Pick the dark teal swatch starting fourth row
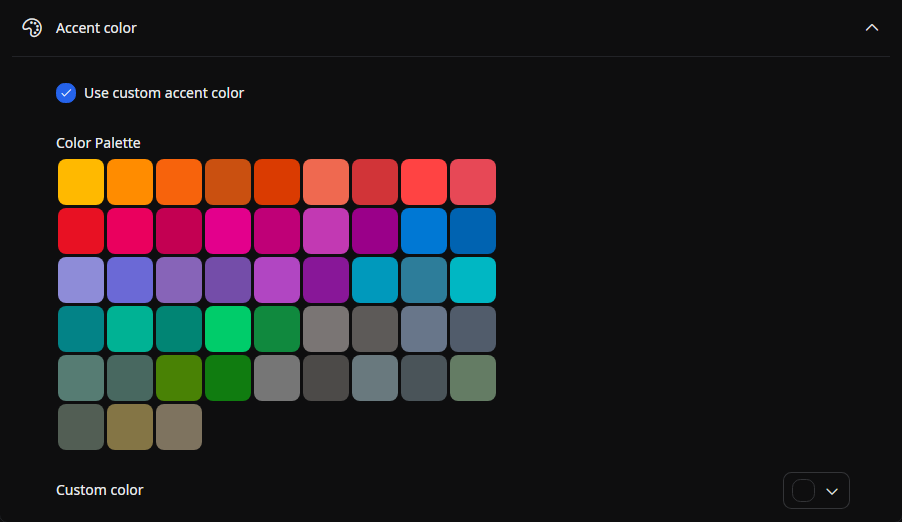Viewport: 902px width, 522px height. (x=81, y=329)
